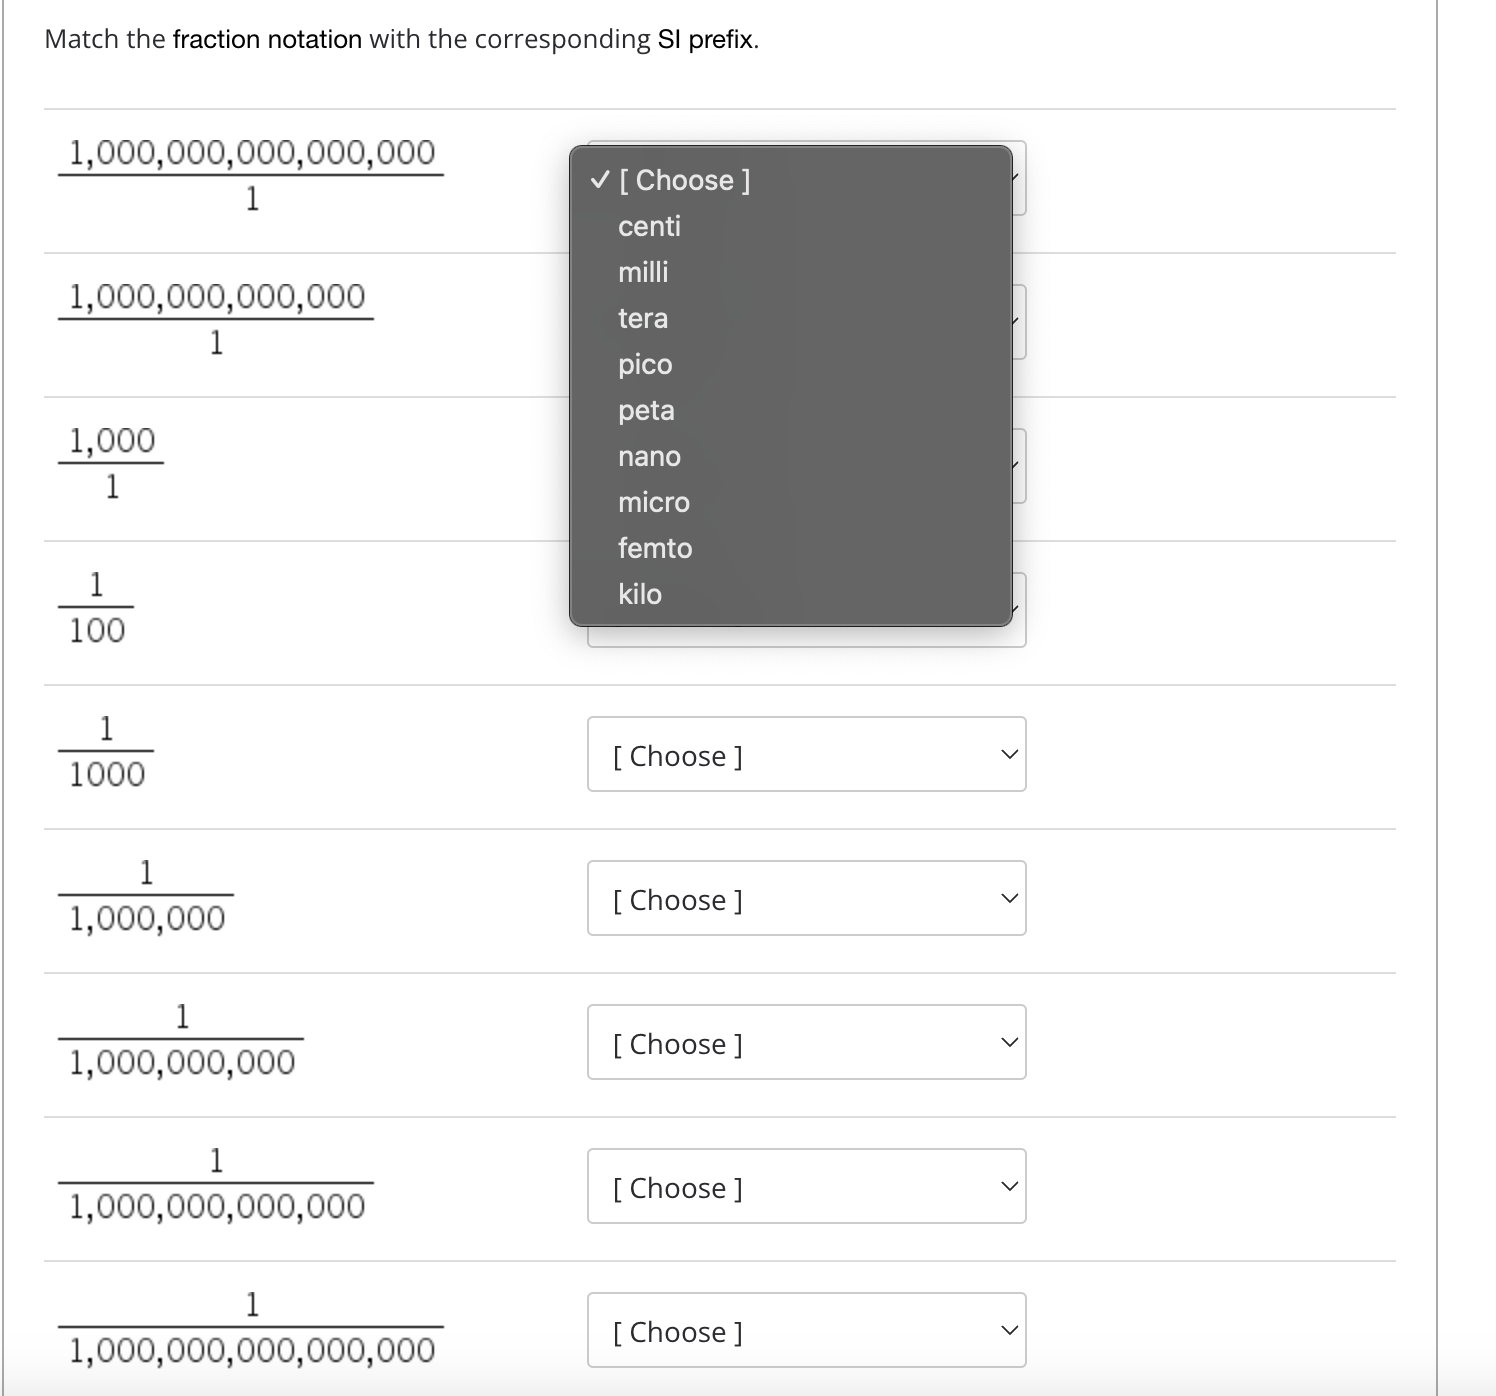Click the chevron on the 1/1,000,000 dropdown
The width and height of the screenshot is (1496, 1396).
pos(1010,899)
